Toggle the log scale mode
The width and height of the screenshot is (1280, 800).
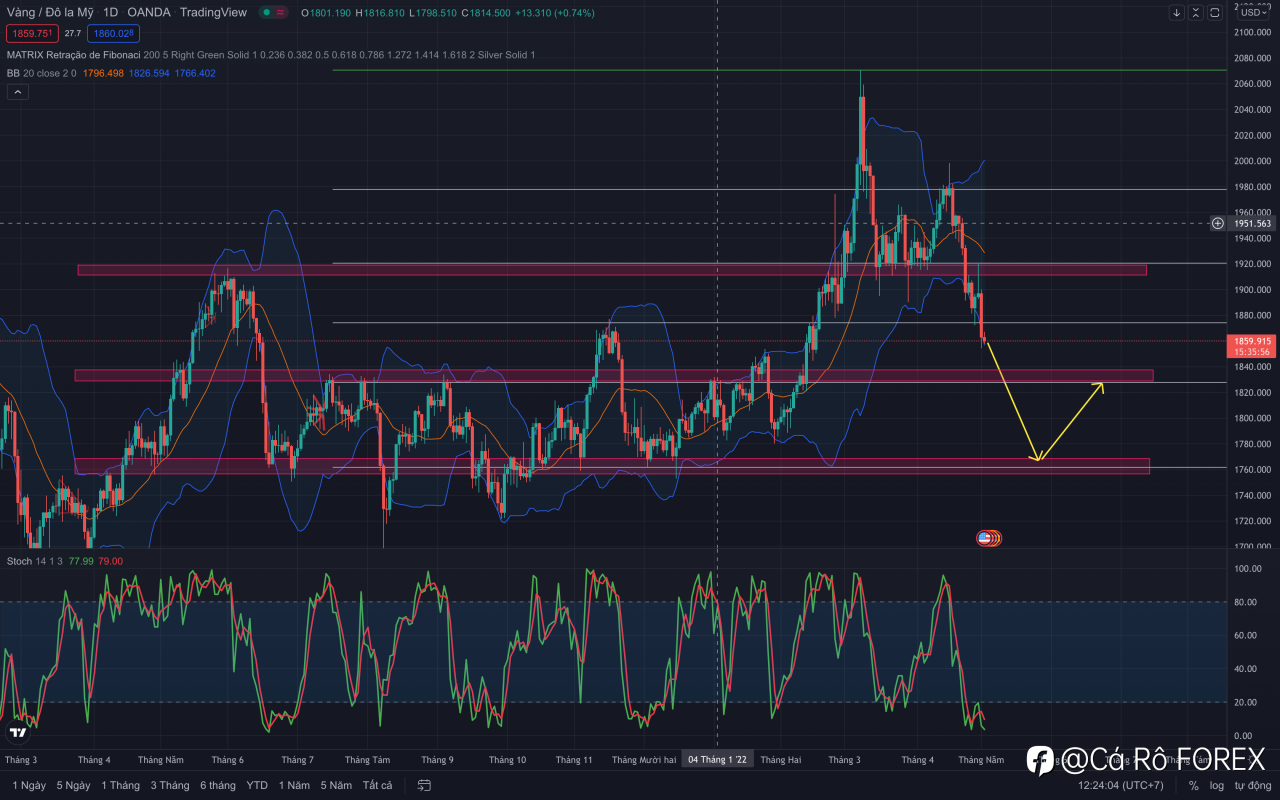[1217, 786]
